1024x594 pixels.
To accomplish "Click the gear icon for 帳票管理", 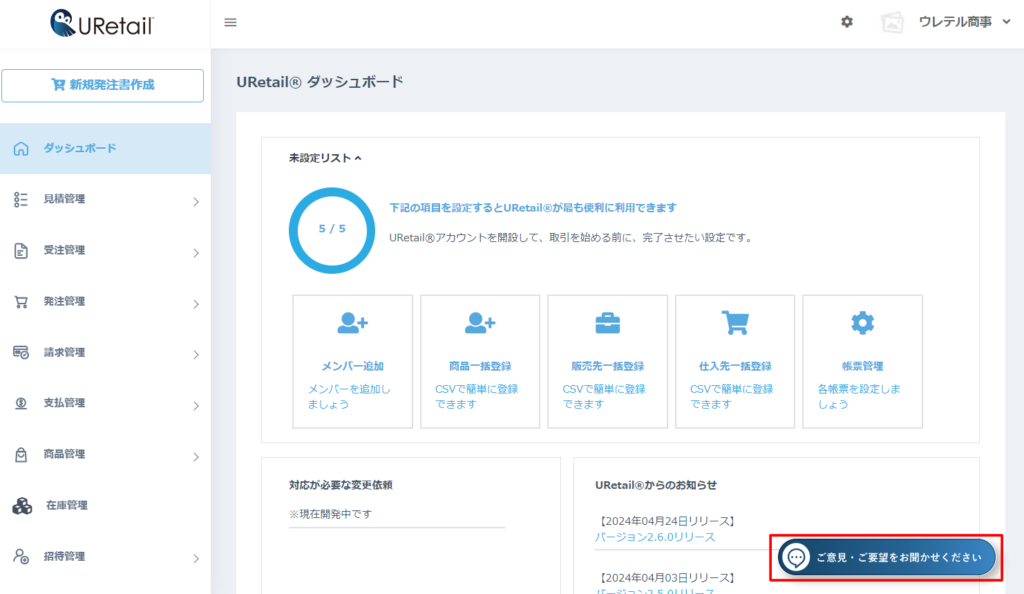I will click(x=862, y=322).
